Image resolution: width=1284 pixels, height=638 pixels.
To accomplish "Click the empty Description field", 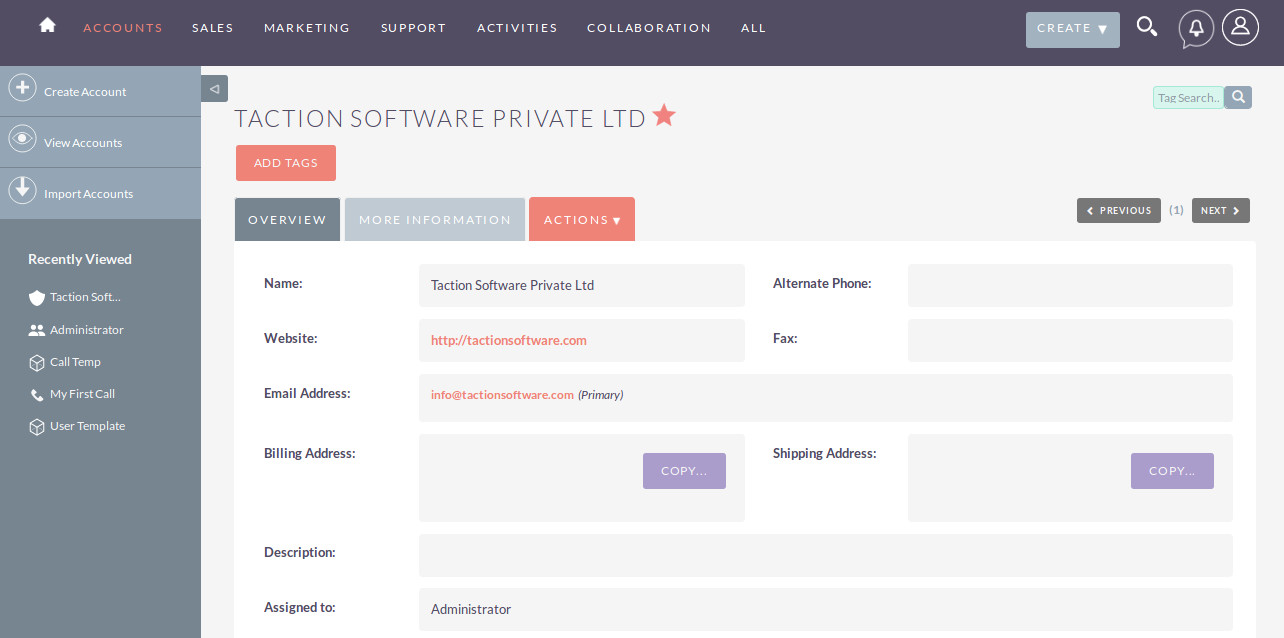I will (826, 555).
